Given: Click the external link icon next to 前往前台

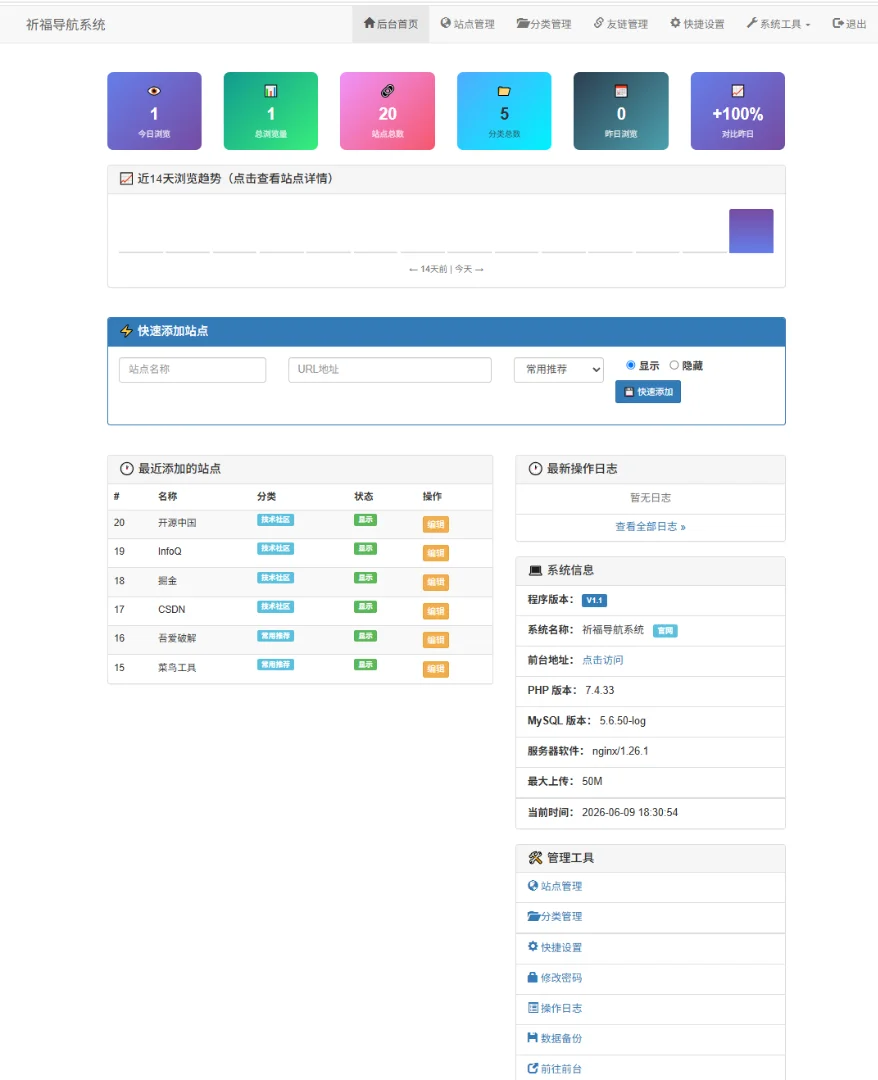Looking at the screenshot, I should 532,1068.
